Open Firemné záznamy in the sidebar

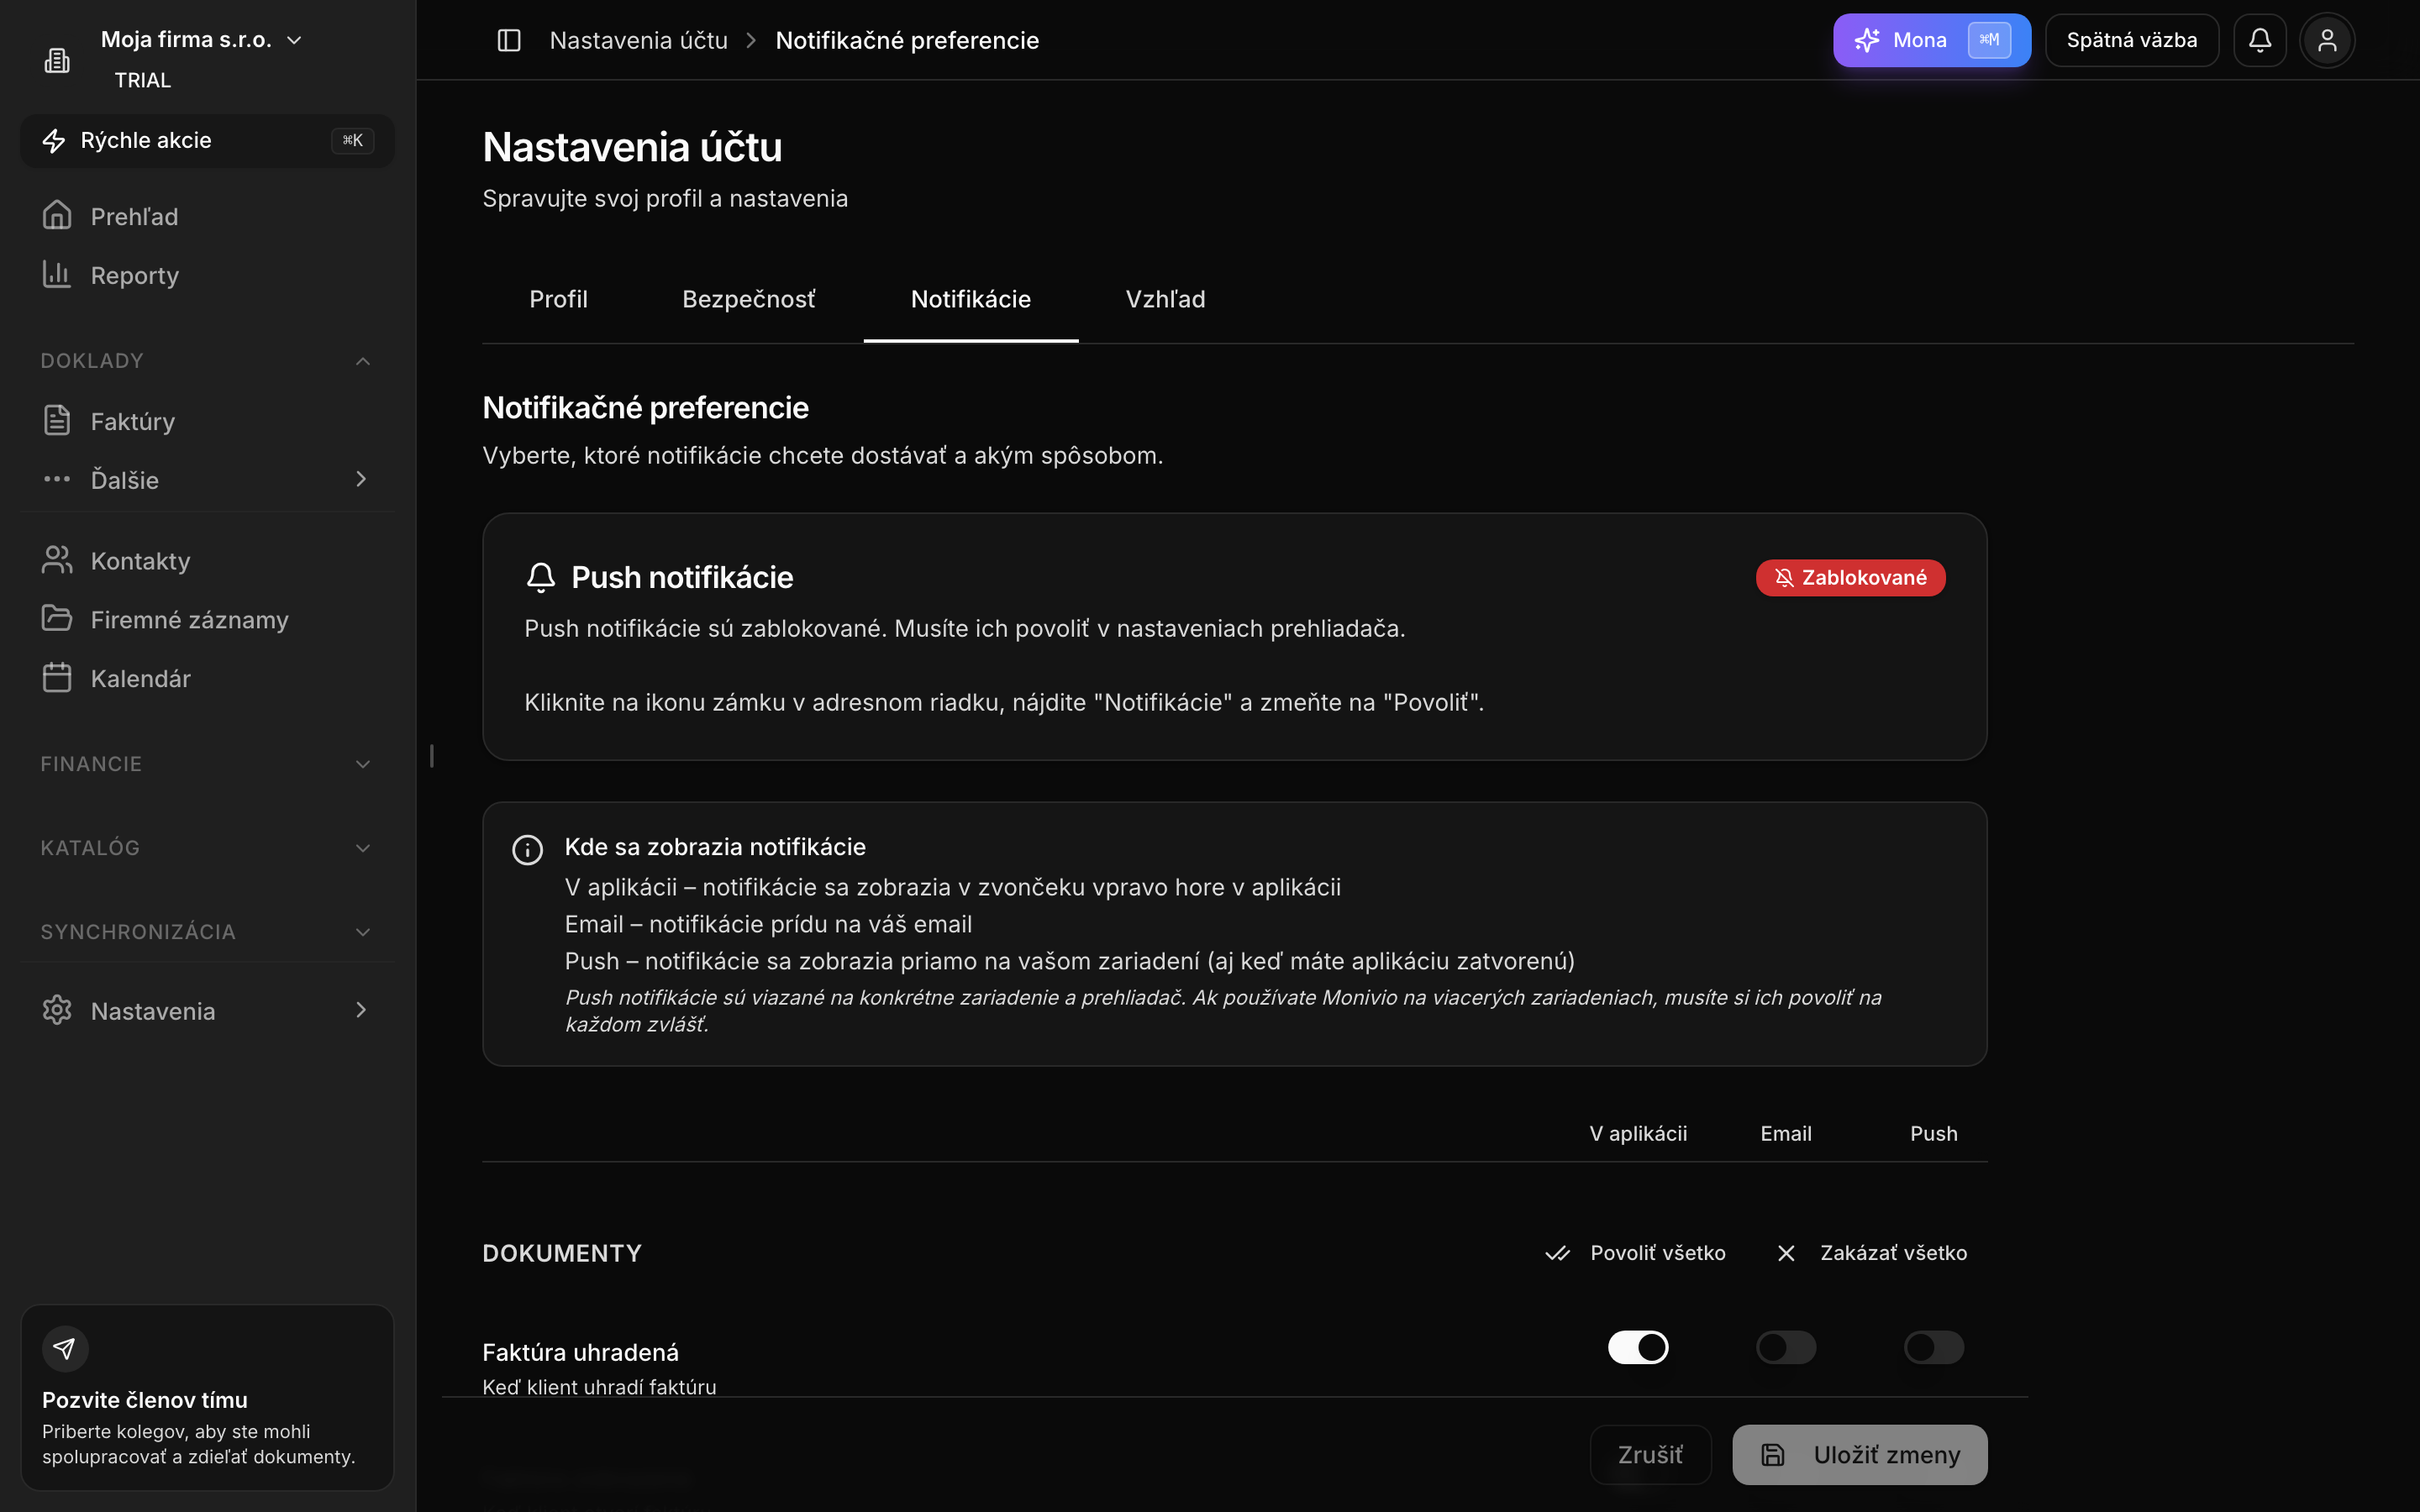(207, 619)
